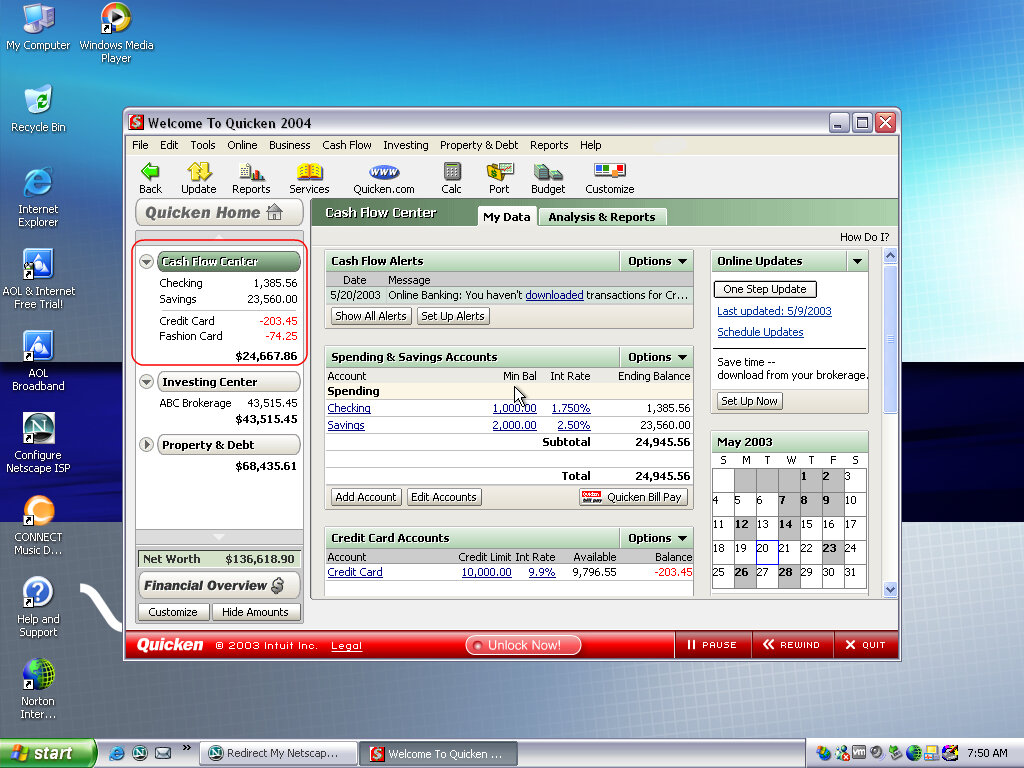The width and height of the screenshot is (1024, 768).
Task: Open the Budget toolbar icon
Action: [x=548, y=178]
